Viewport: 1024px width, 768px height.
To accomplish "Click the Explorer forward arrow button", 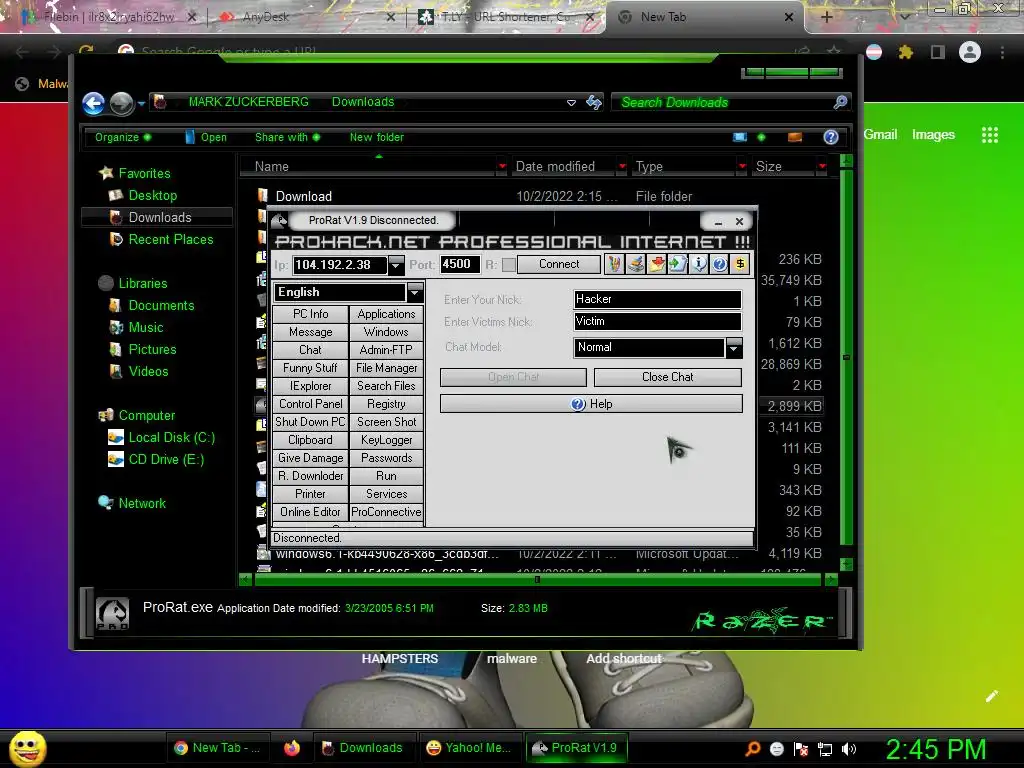I will click(121, 103).
